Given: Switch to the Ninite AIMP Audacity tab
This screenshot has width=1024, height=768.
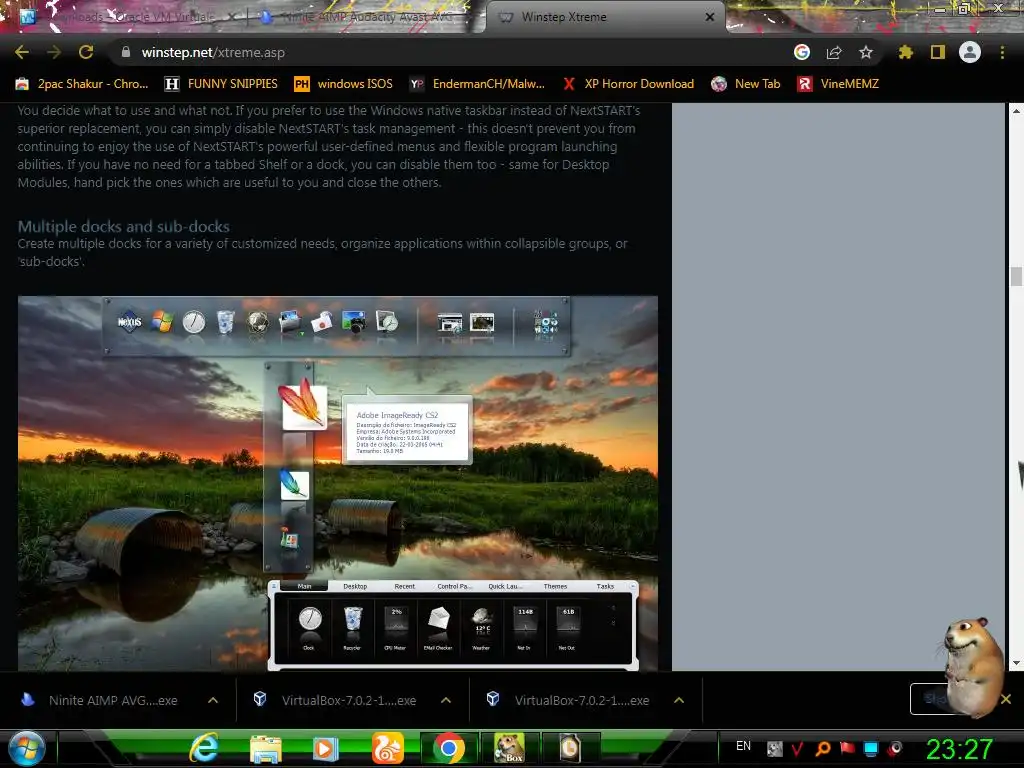Looking at the screenshot, I should (x=362, y=17).
